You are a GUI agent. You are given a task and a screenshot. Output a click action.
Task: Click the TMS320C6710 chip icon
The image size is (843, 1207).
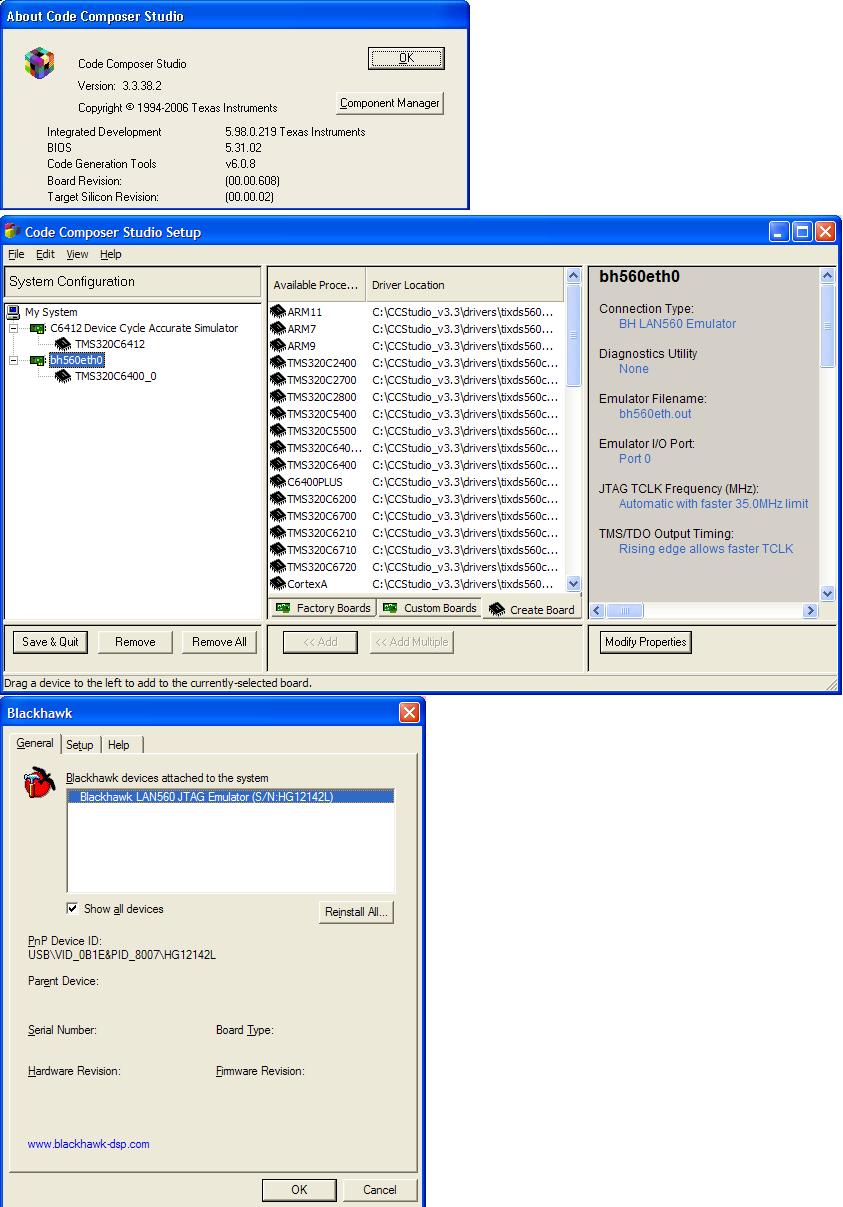[x=278, y=550]
